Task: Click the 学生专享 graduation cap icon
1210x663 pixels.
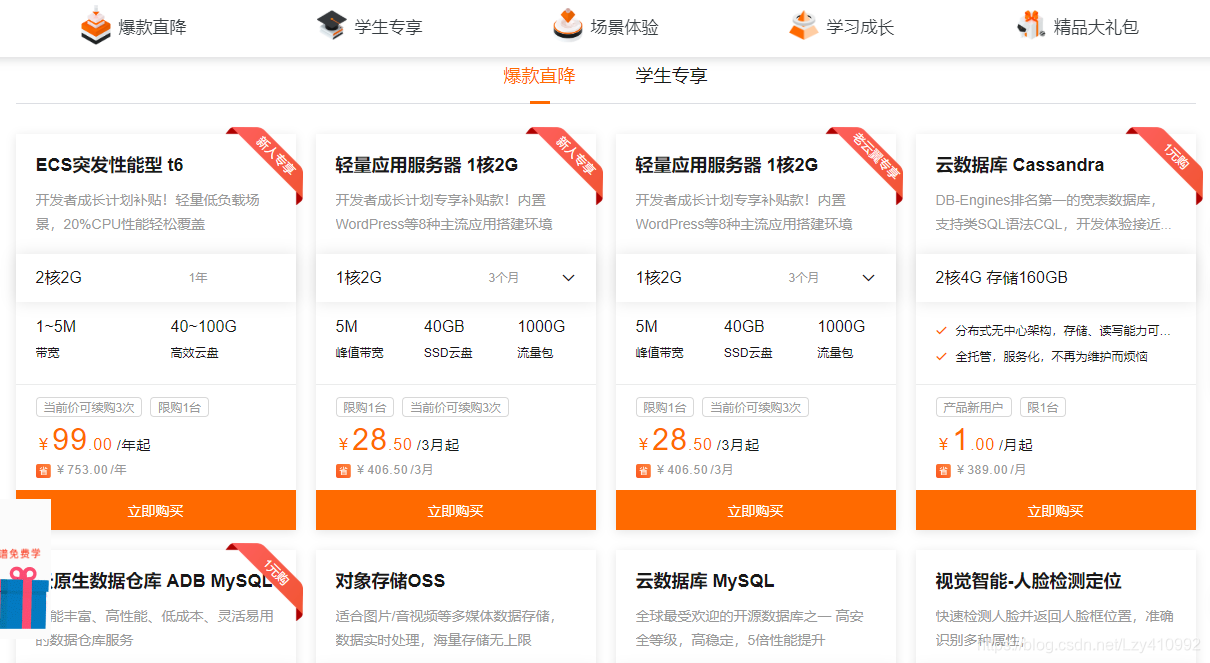Action: pyautogui.click(x=332, y=25)
